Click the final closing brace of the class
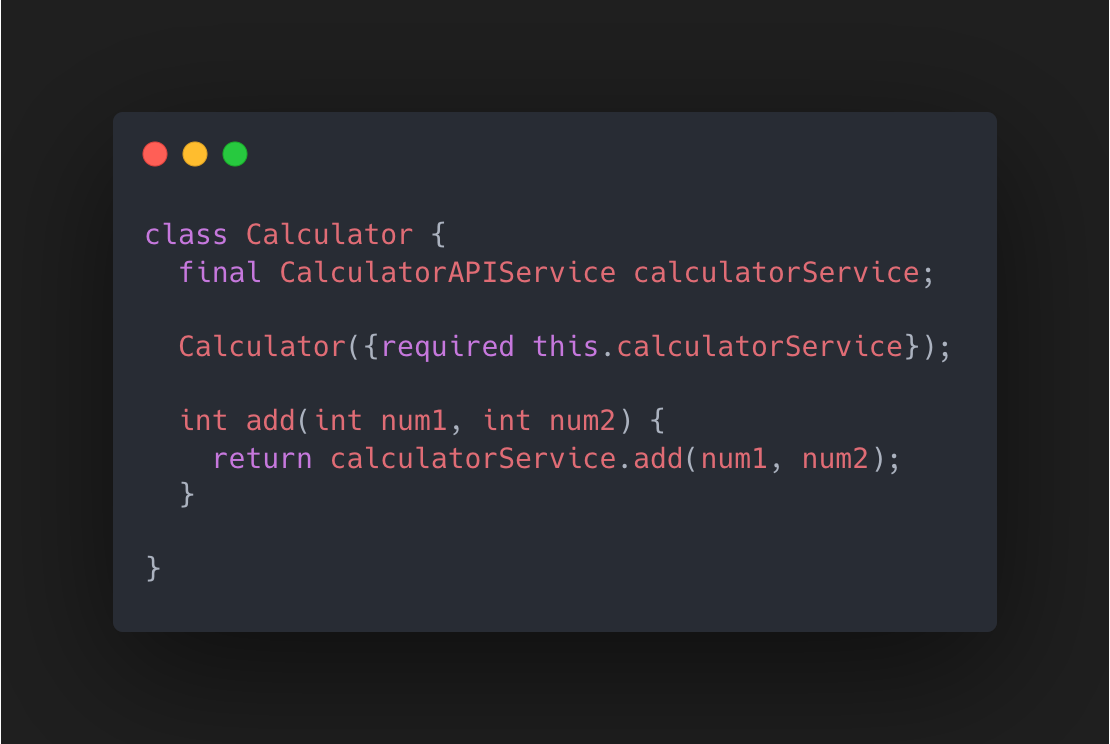 (x=154, y=569)
